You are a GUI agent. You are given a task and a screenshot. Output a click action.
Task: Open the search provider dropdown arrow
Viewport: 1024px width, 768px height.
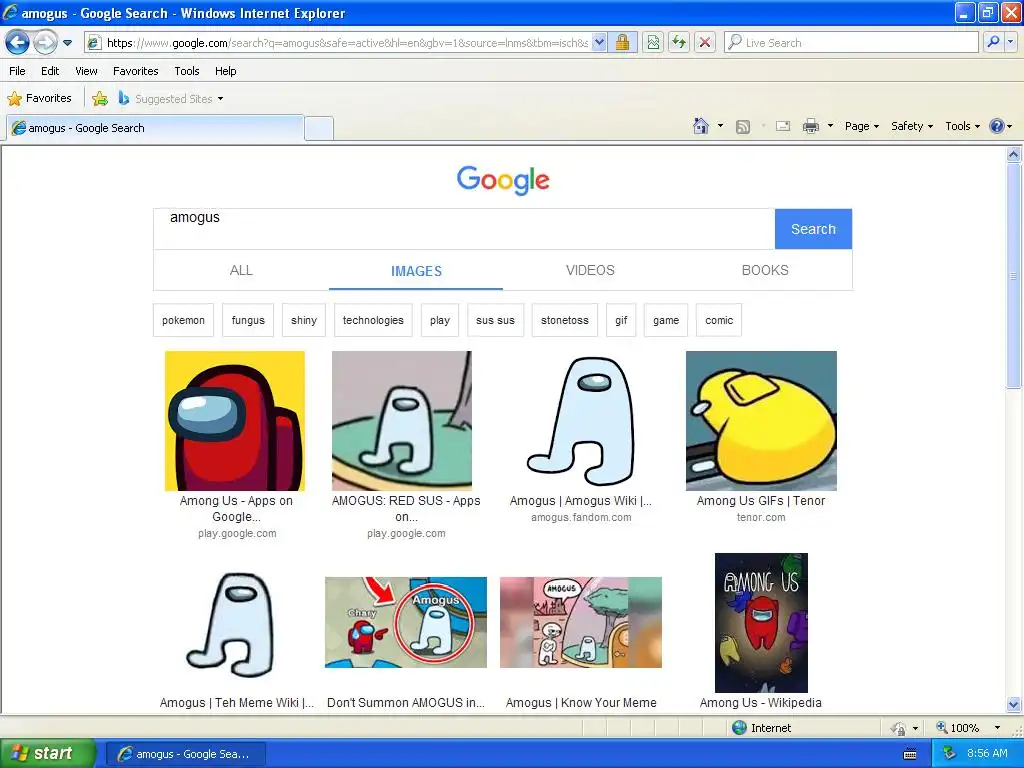(x=1010, y=43)
